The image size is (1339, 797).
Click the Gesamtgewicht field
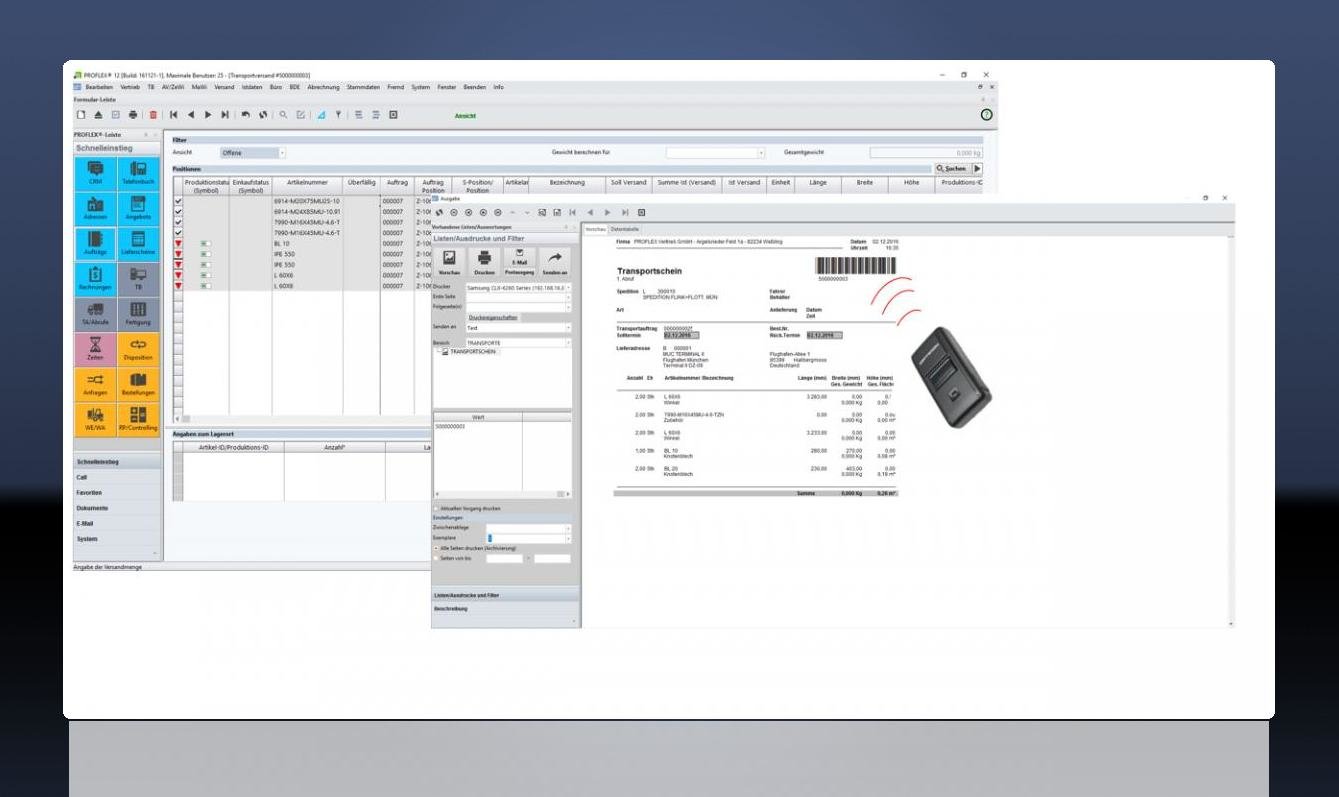tap(926, 153)
